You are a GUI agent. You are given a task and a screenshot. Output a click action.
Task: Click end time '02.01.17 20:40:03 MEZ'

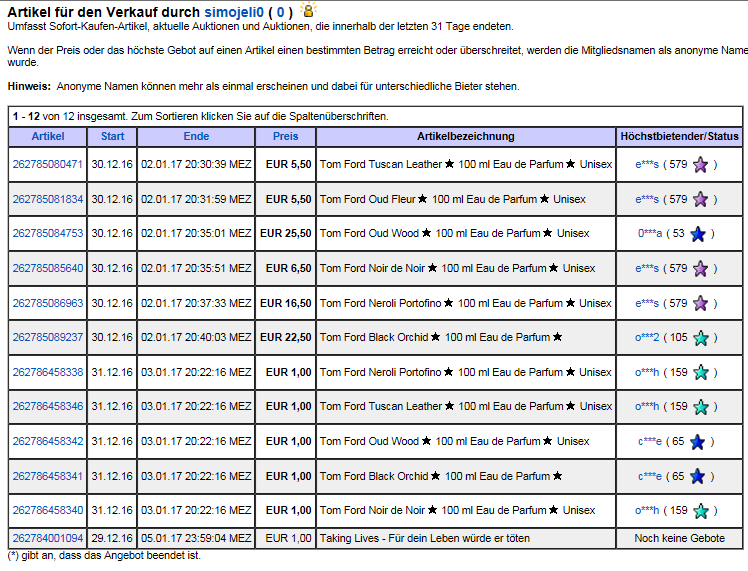(x=196, y=338)
